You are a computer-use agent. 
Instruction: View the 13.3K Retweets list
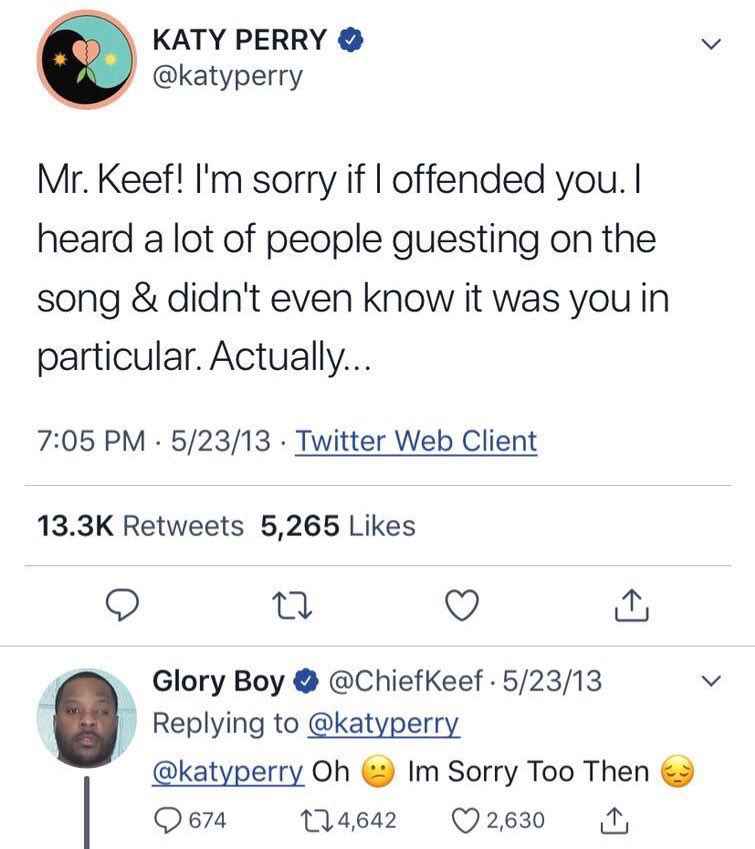coord(140,525)
